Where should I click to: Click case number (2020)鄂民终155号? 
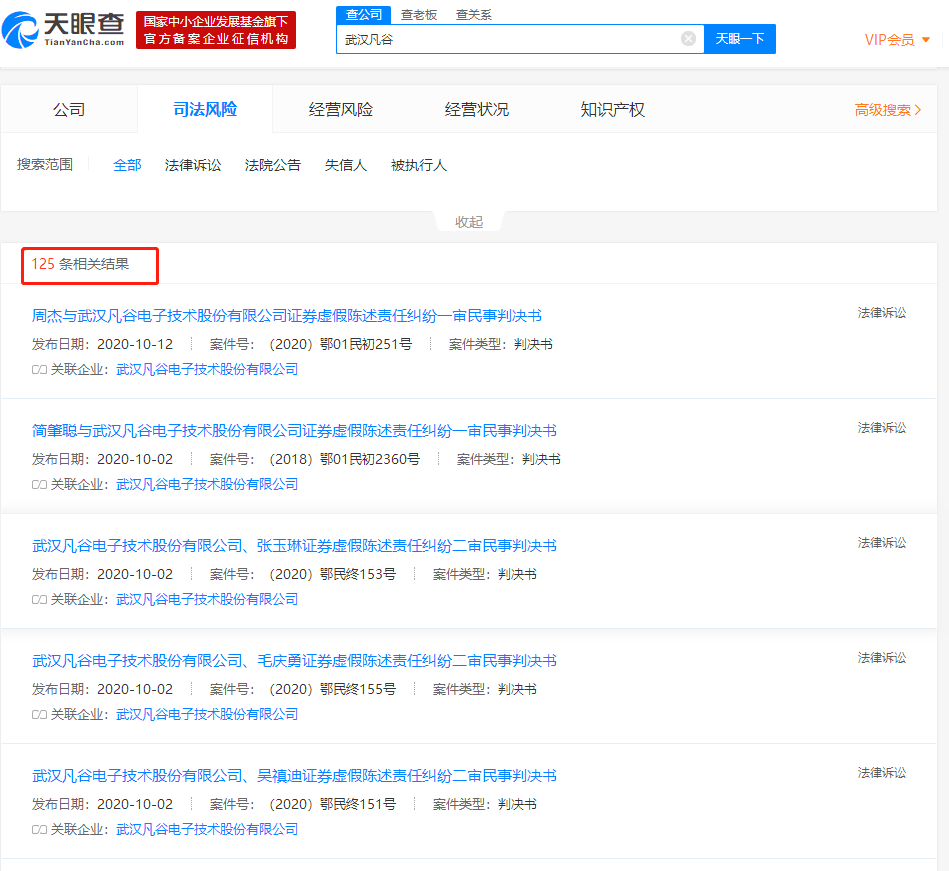pos(333,689)
